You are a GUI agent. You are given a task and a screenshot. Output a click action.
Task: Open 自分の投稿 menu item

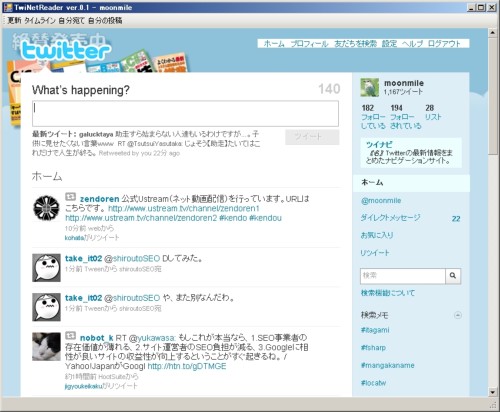coord(105,21)
